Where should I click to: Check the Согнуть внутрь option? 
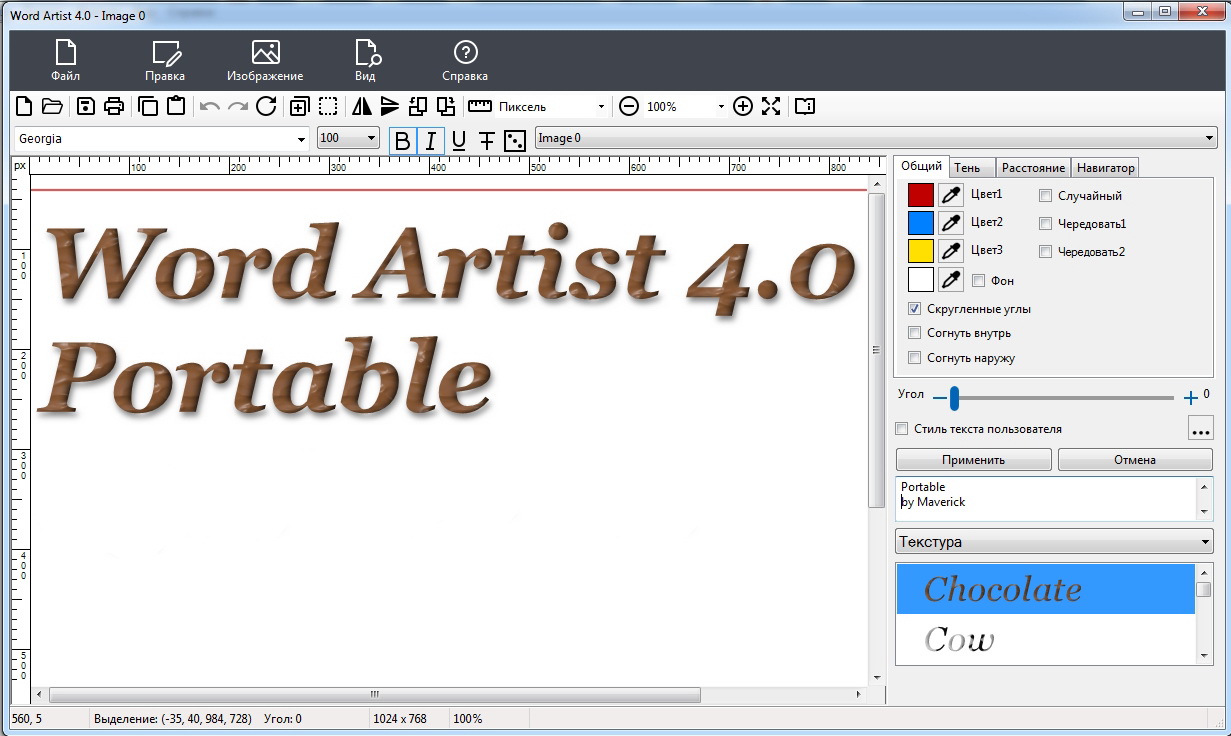914,333
